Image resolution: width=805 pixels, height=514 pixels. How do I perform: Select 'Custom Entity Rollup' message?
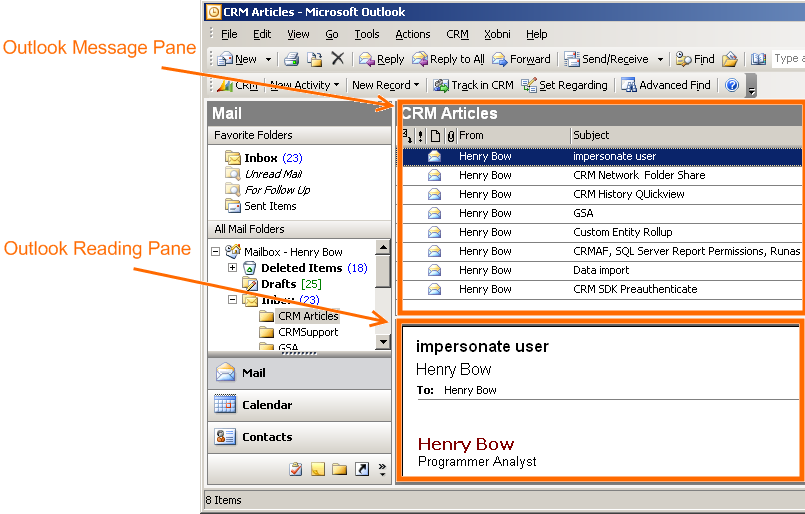click(x=602, y=232)
